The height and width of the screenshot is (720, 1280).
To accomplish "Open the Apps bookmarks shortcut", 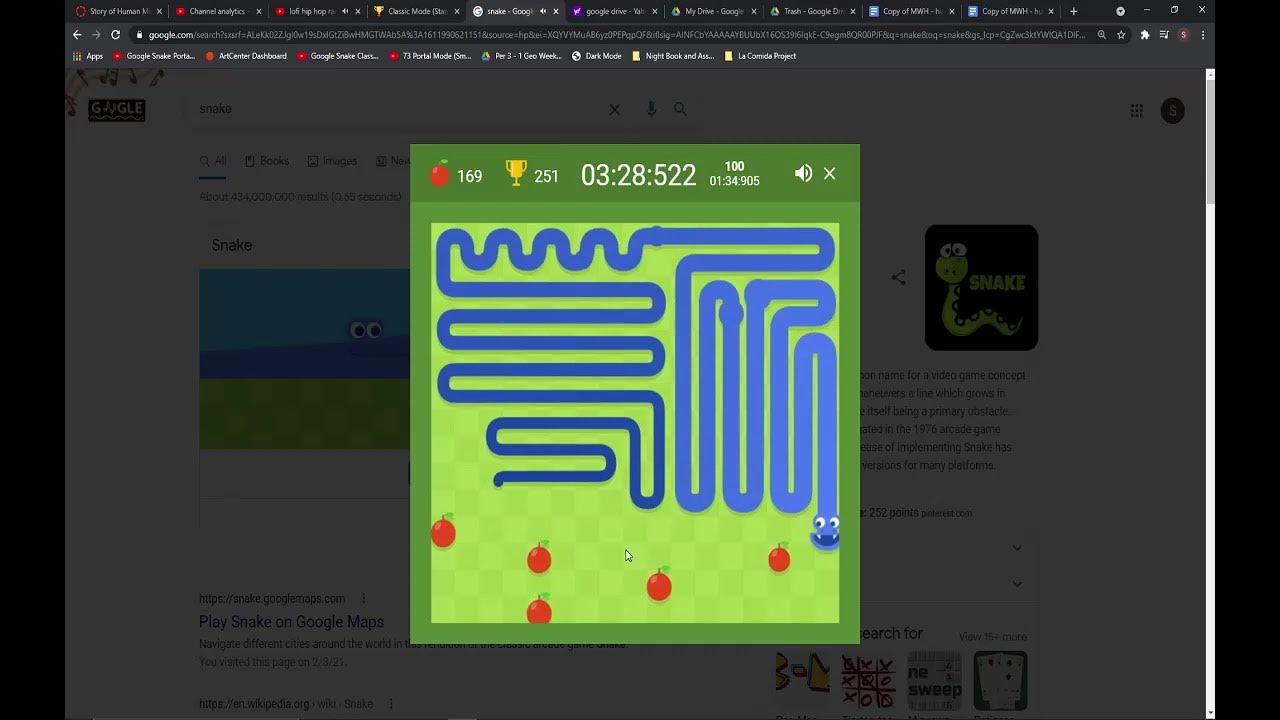I will [88, 56].
